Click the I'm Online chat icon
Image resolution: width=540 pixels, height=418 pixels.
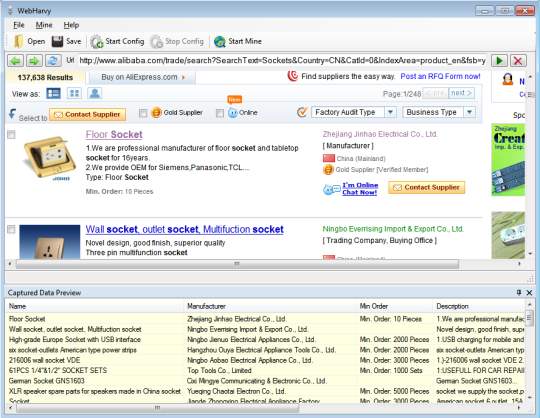pos(332,189)
